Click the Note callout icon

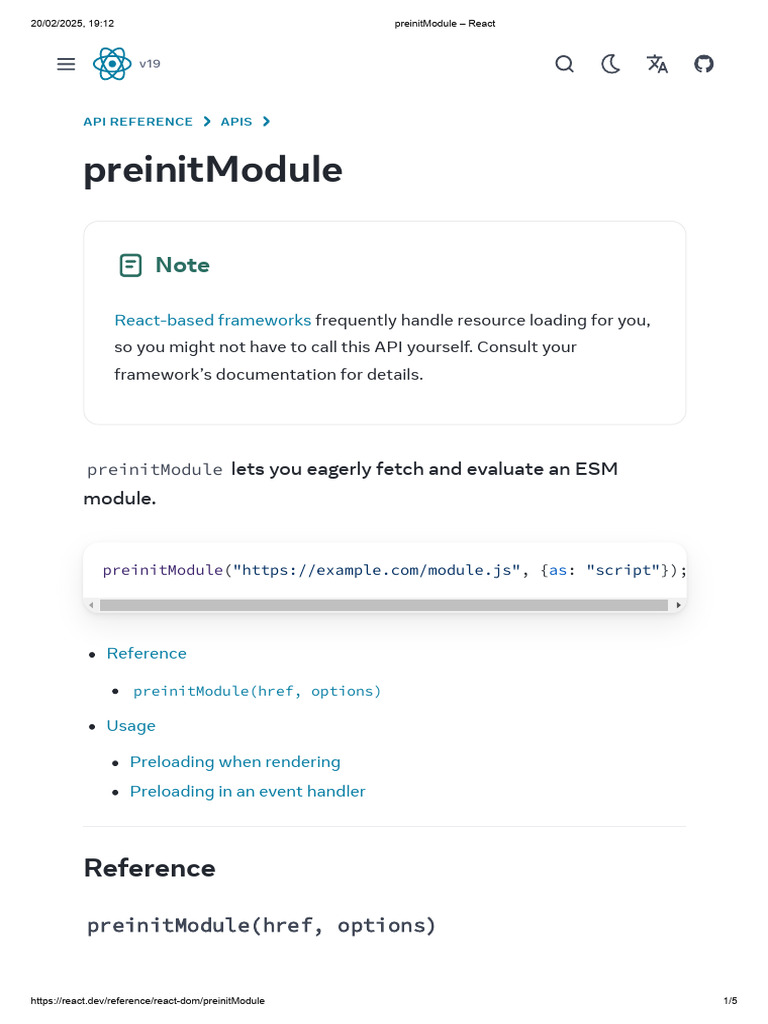point(130,265)
